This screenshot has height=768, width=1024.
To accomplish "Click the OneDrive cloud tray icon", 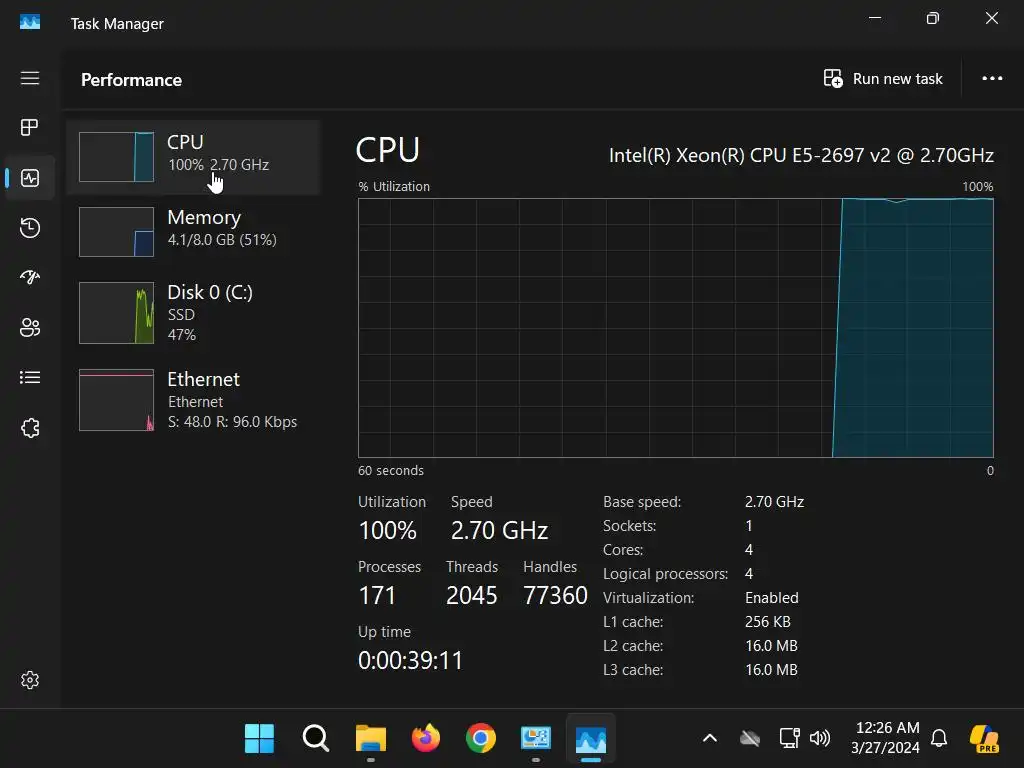I will (750, 739).
